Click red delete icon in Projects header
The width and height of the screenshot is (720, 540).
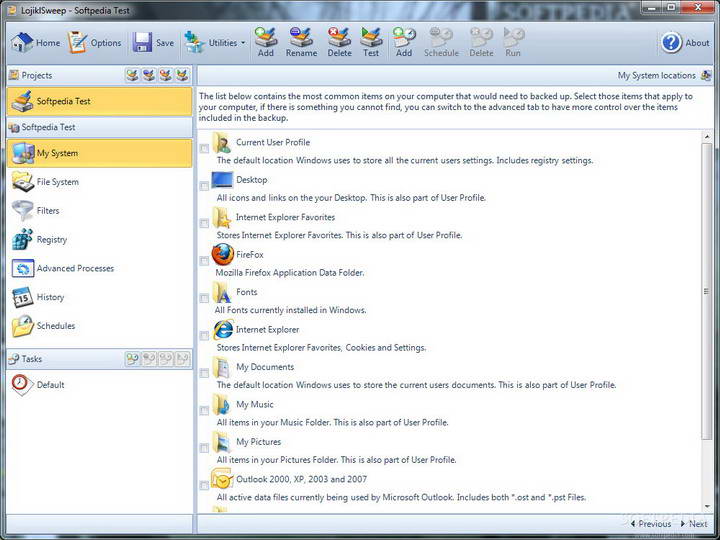[x=166, y=75]
